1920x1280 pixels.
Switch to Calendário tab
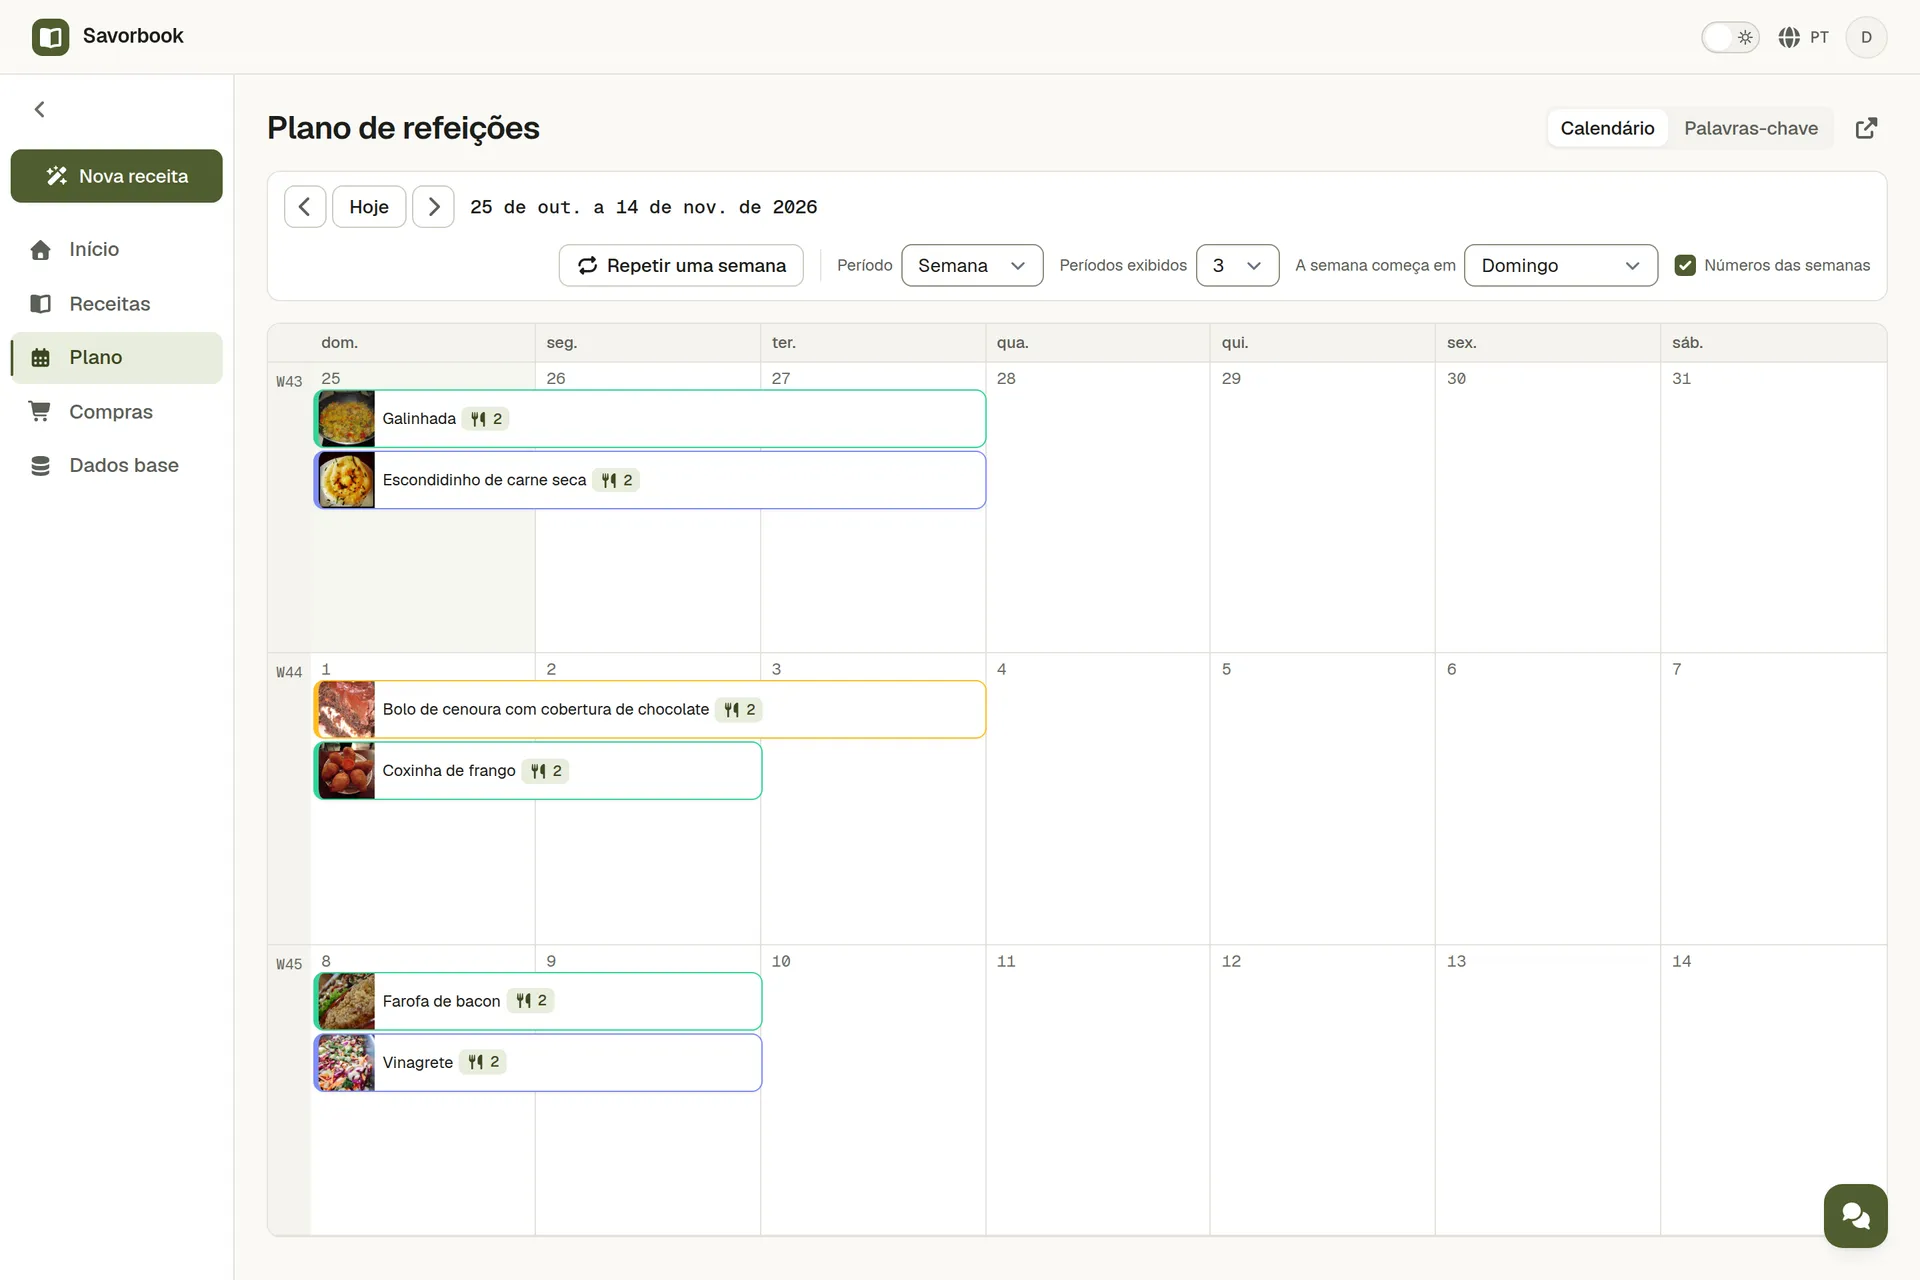pyautogui.click(x=1607, y=128)
